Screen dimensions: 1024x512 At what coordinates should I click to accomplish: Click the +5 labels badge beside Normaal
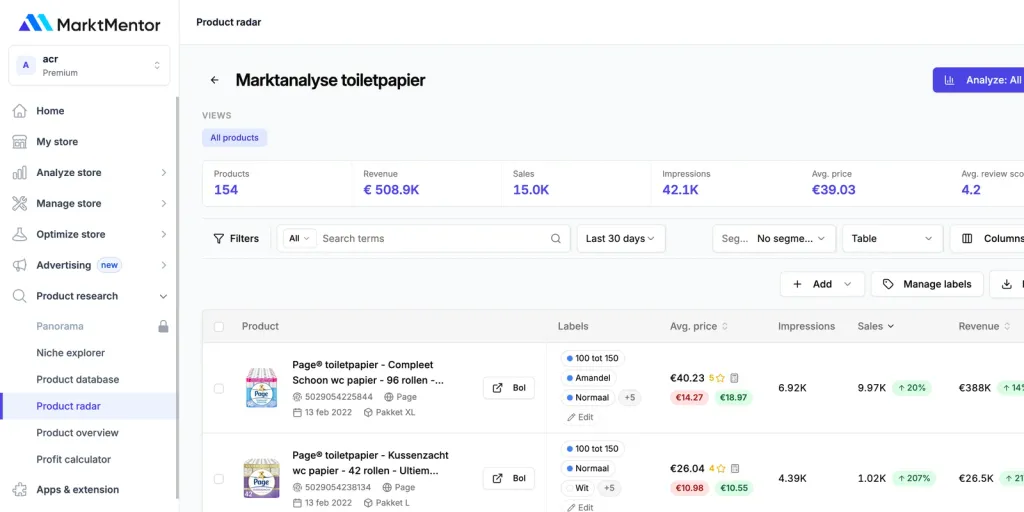coord(630,397)
